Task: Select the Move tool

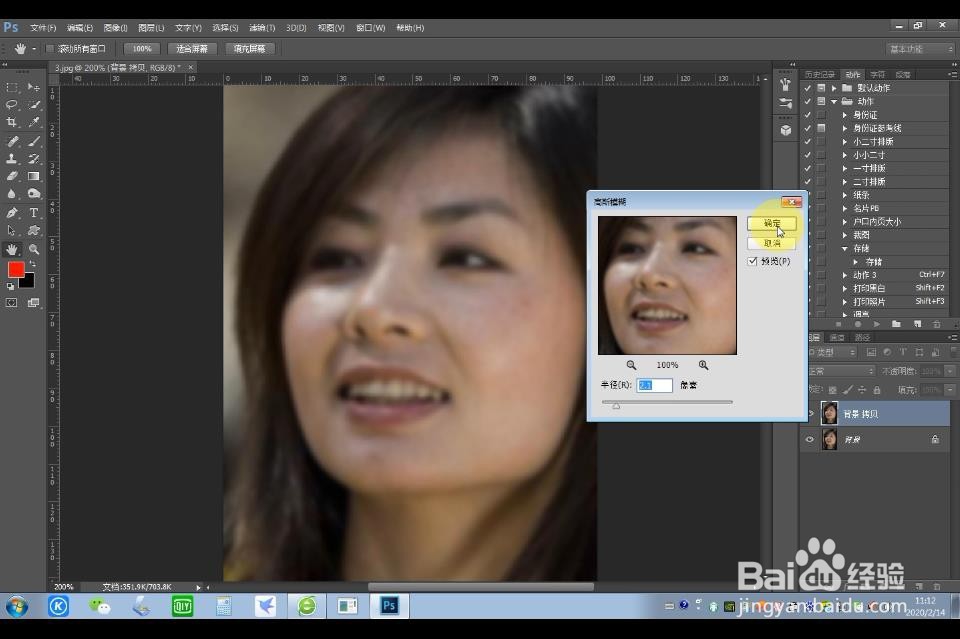Action: pos(34,88)
